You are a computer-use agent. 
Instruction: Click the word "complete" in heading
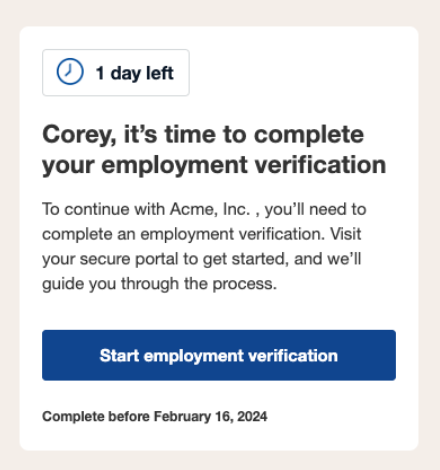tap(309, 136)
